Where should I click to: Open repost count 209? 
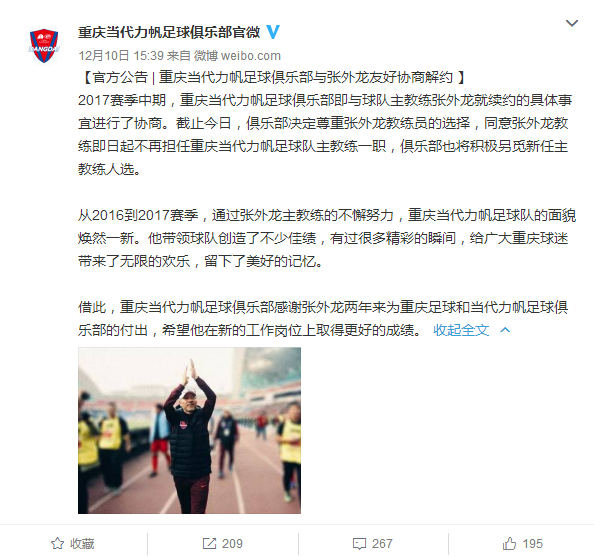coord(232,544)
